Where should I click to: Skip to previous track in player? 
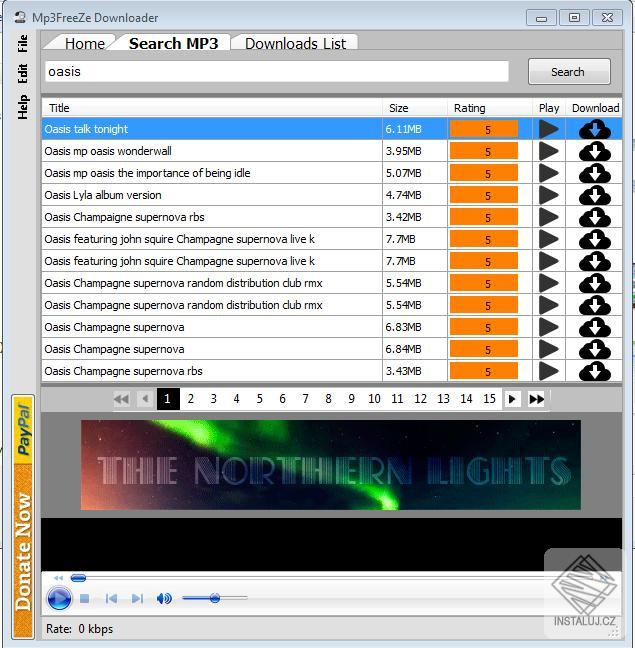coord(111,598)
